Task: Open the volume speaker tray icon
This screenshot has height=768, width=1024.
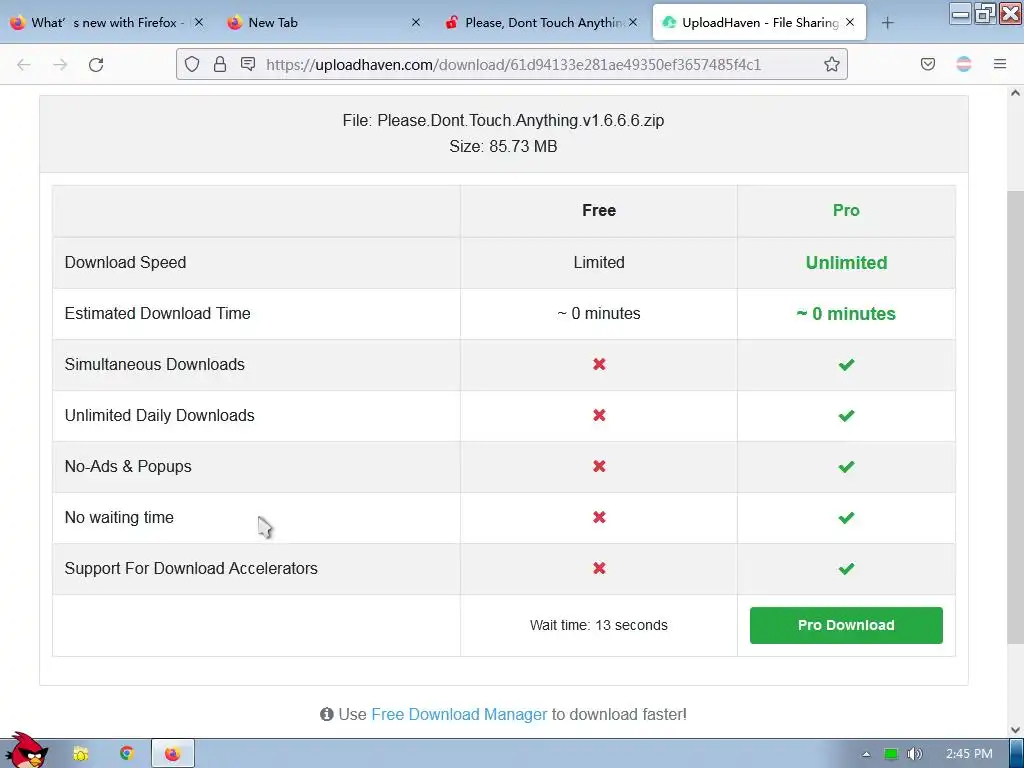Action: pyautogui.click(x=914, y=754)
